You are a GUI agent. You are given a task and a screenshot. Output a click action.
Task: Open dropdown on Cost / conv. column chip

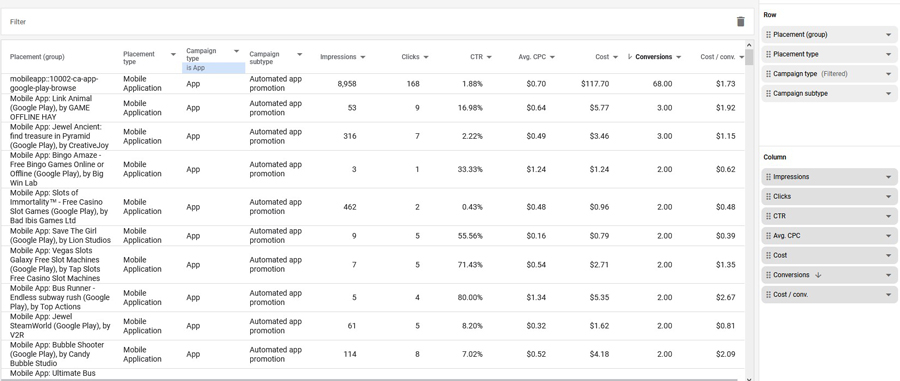tap(888, 294)
